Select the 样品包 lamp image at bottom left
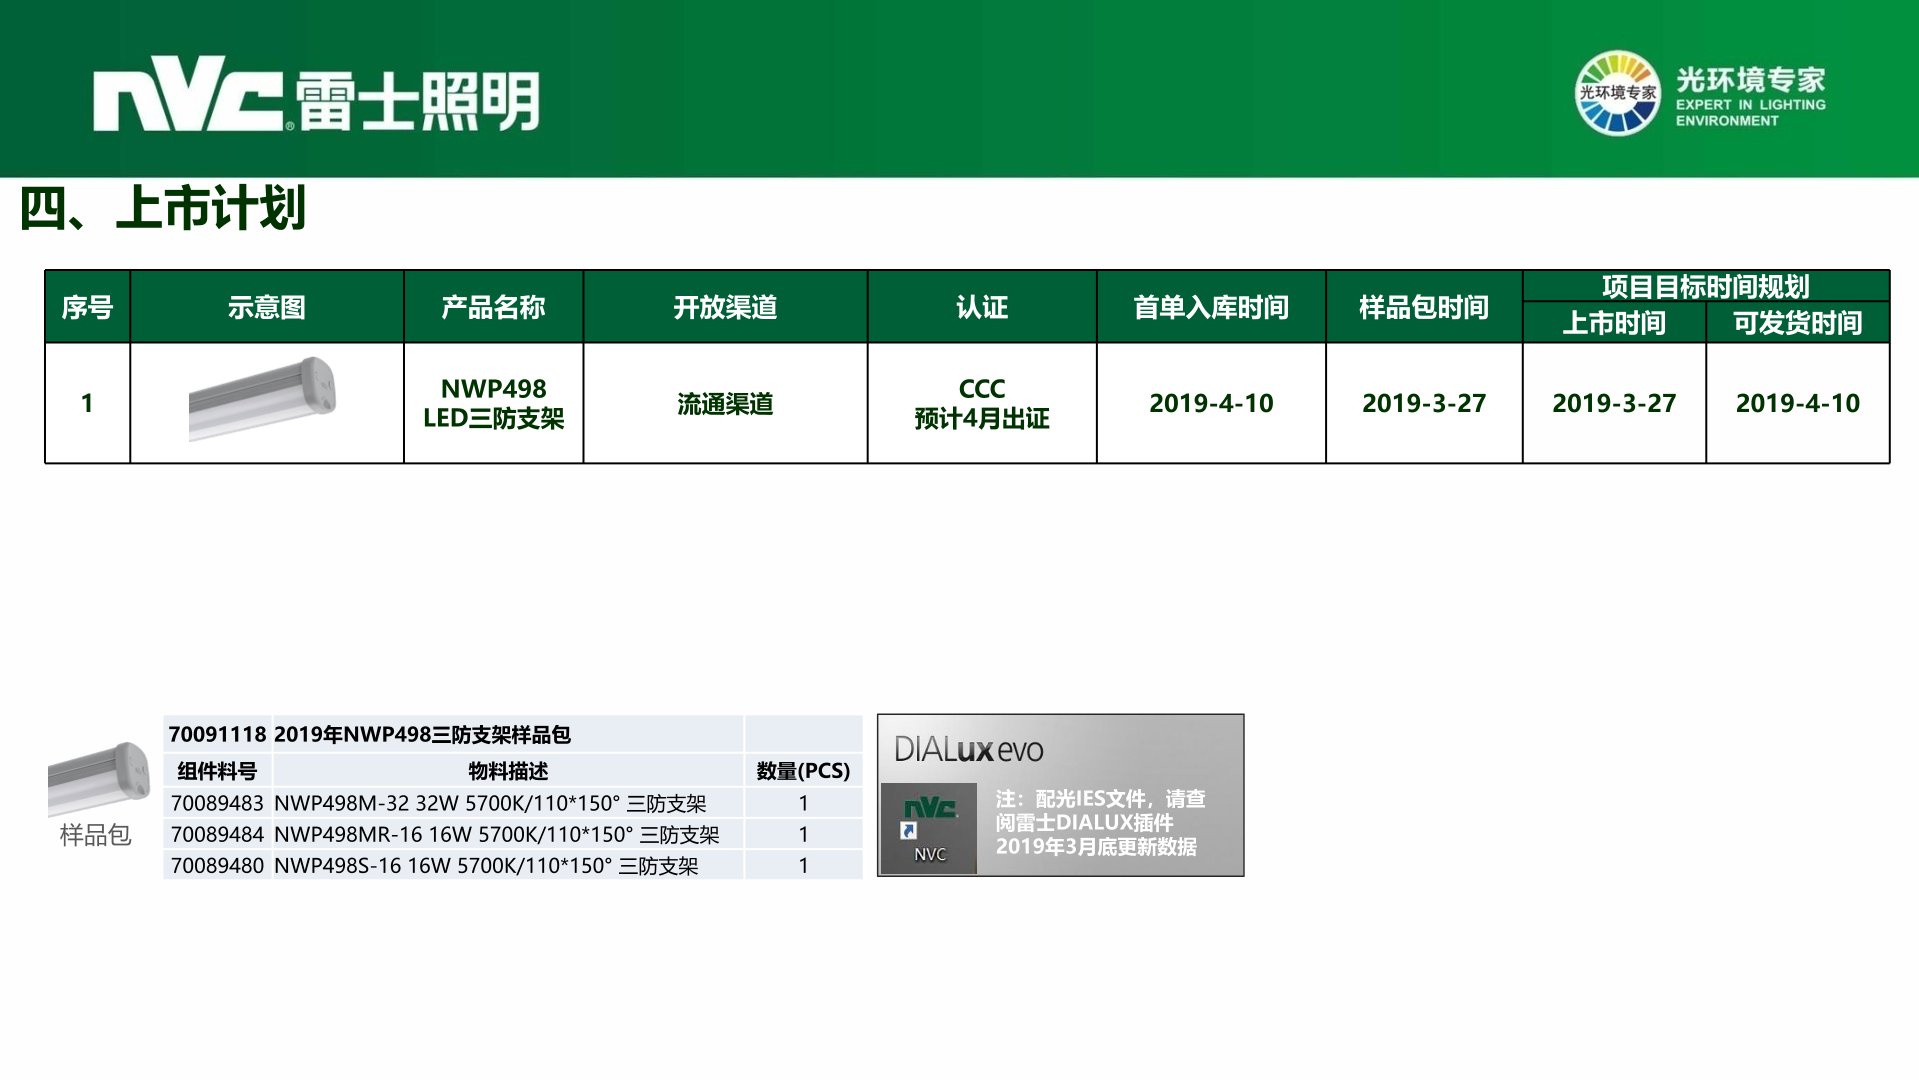The height and width of the screenshot is (1080, 1919). coord(98,778)
